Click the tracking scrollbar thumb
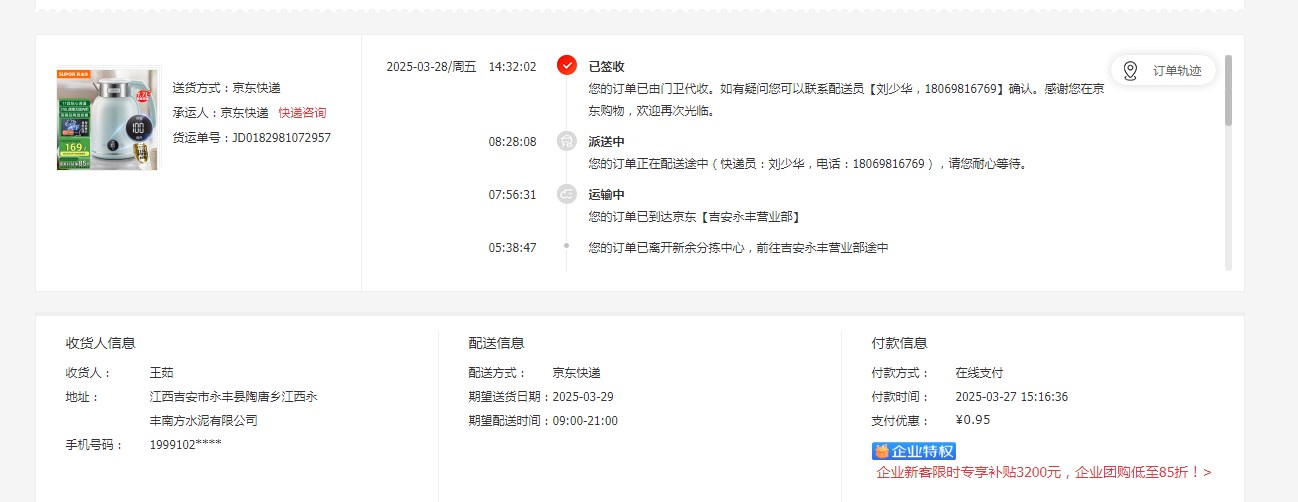The width and height of the screenshot is (1298, 502). 1228,90
